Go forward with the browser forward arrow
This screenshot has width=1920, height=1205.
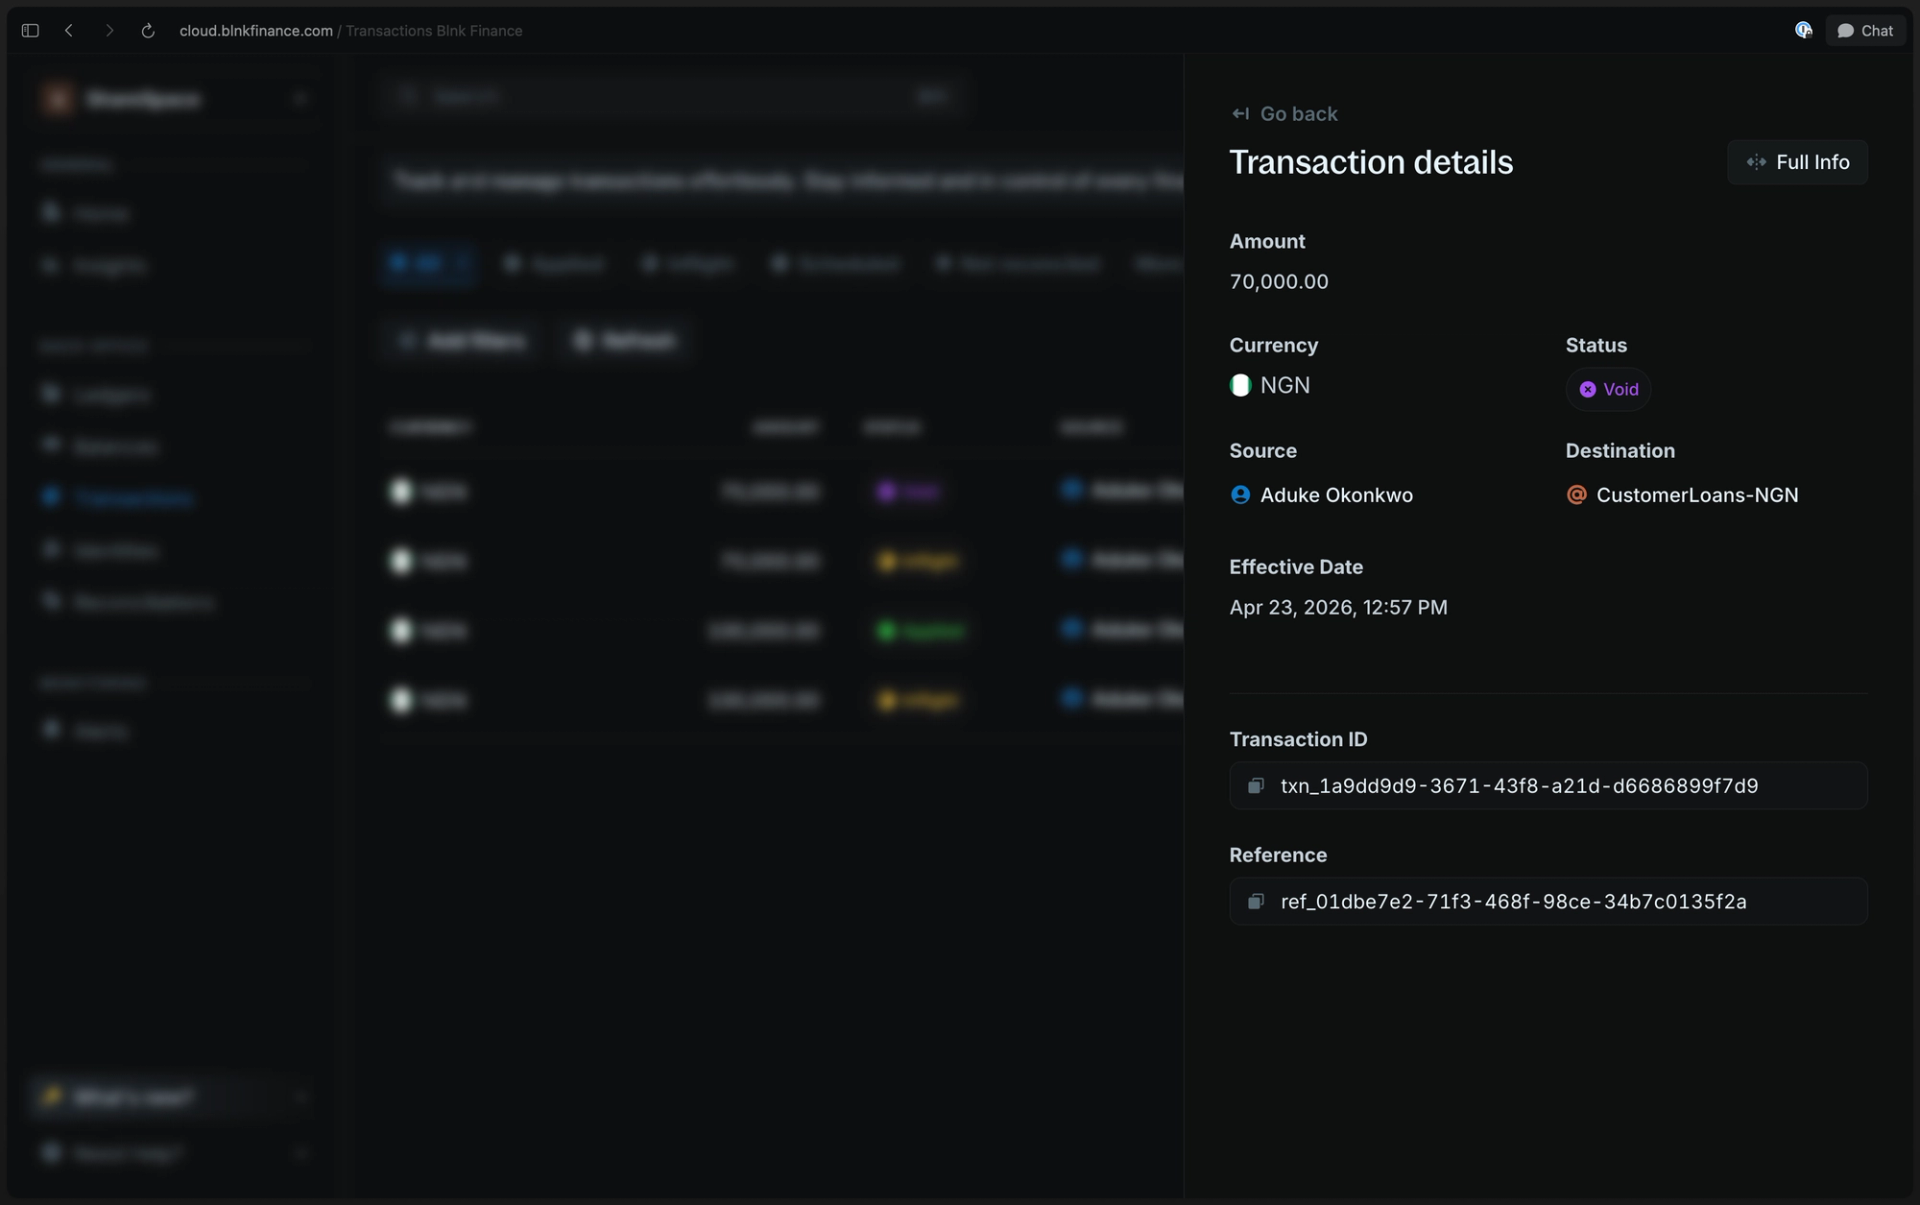(109, 31)
